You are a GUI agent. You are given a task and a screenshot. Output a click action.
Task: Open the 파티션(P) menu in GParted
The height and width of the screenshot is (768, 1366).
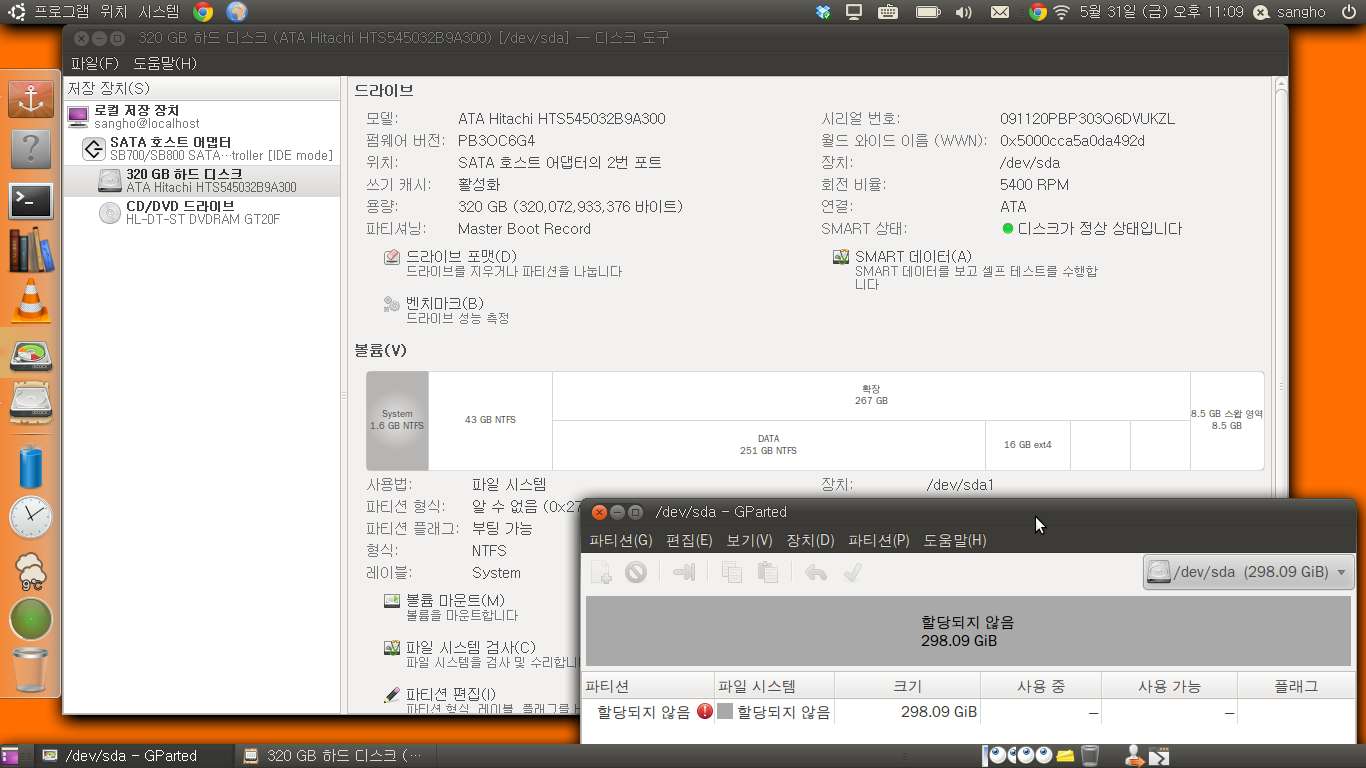[x=879, y=540]
